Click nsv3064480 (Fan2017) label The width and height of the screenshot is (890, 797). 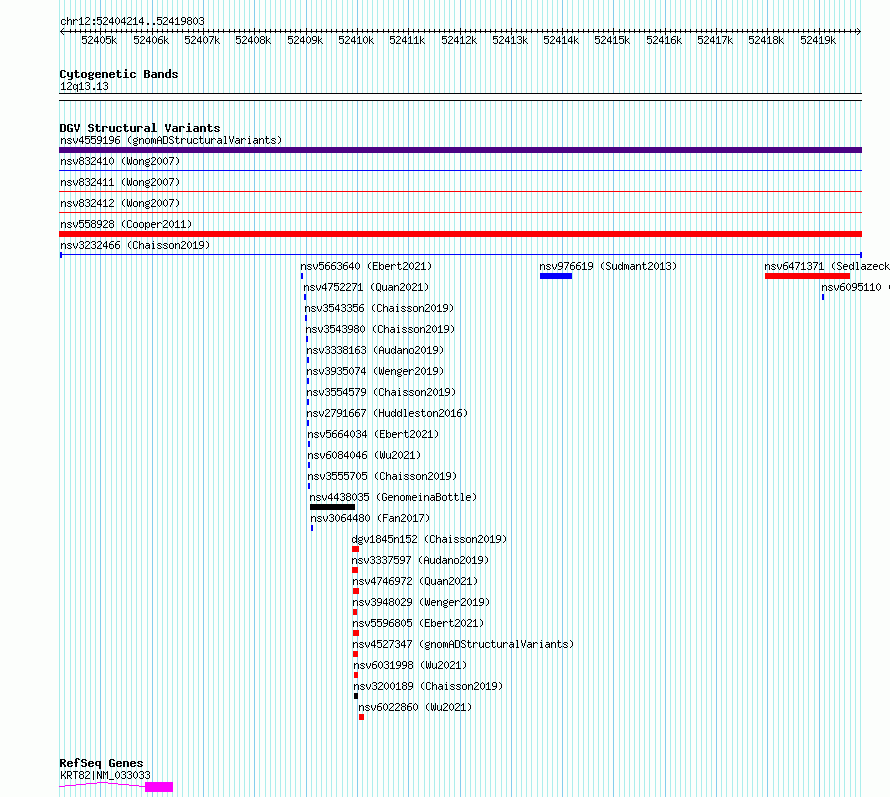[370, 518]
